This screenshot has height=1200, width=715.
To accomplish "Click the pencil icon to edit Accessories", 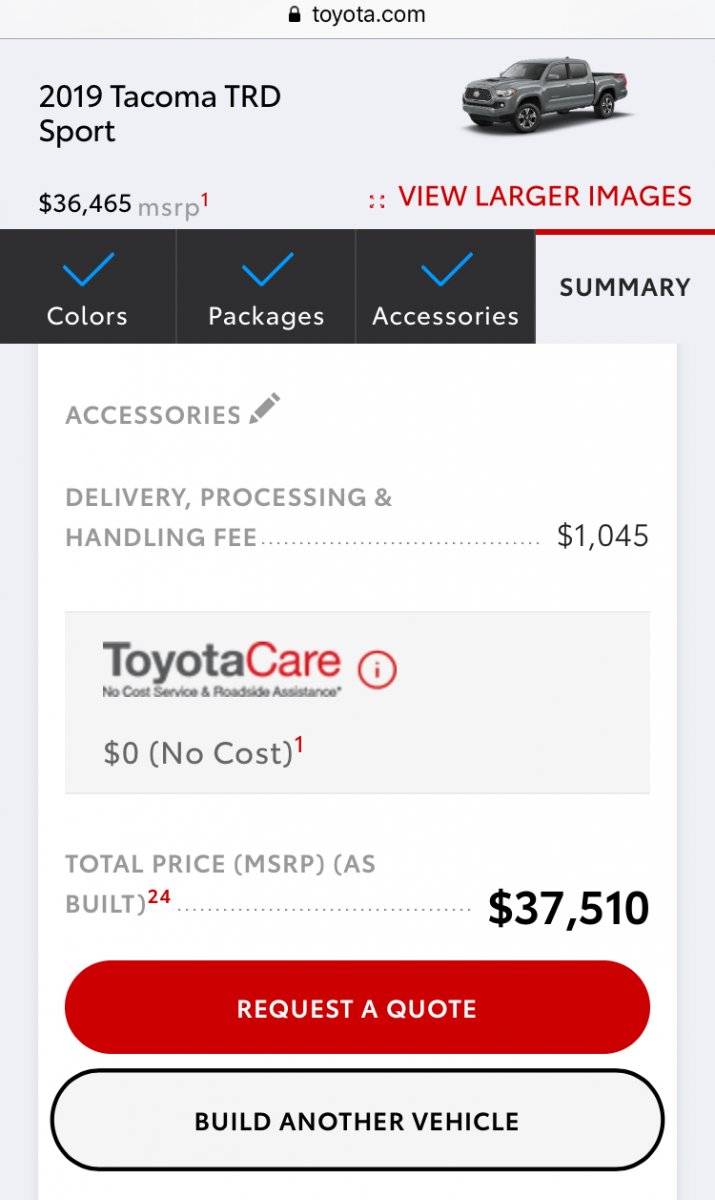I will [265, 408].
